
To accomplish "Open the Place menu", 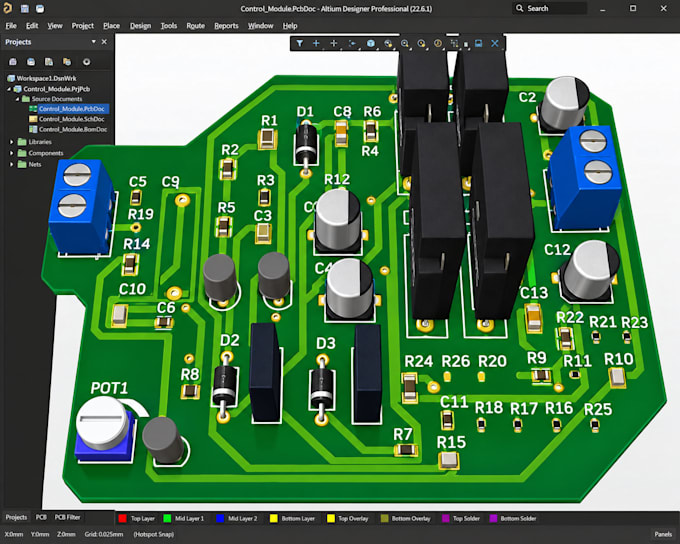I will tap(111, 26).
